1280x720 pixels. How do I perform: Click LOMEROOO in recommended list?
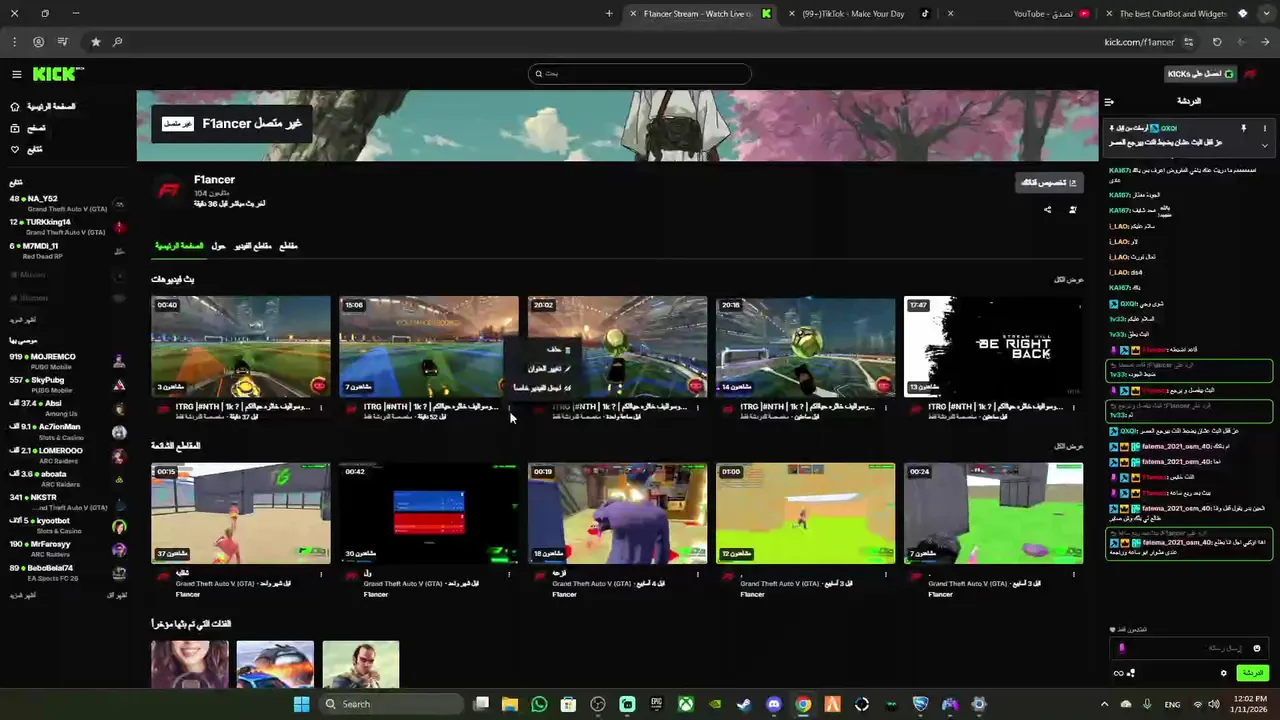point(66,455)
